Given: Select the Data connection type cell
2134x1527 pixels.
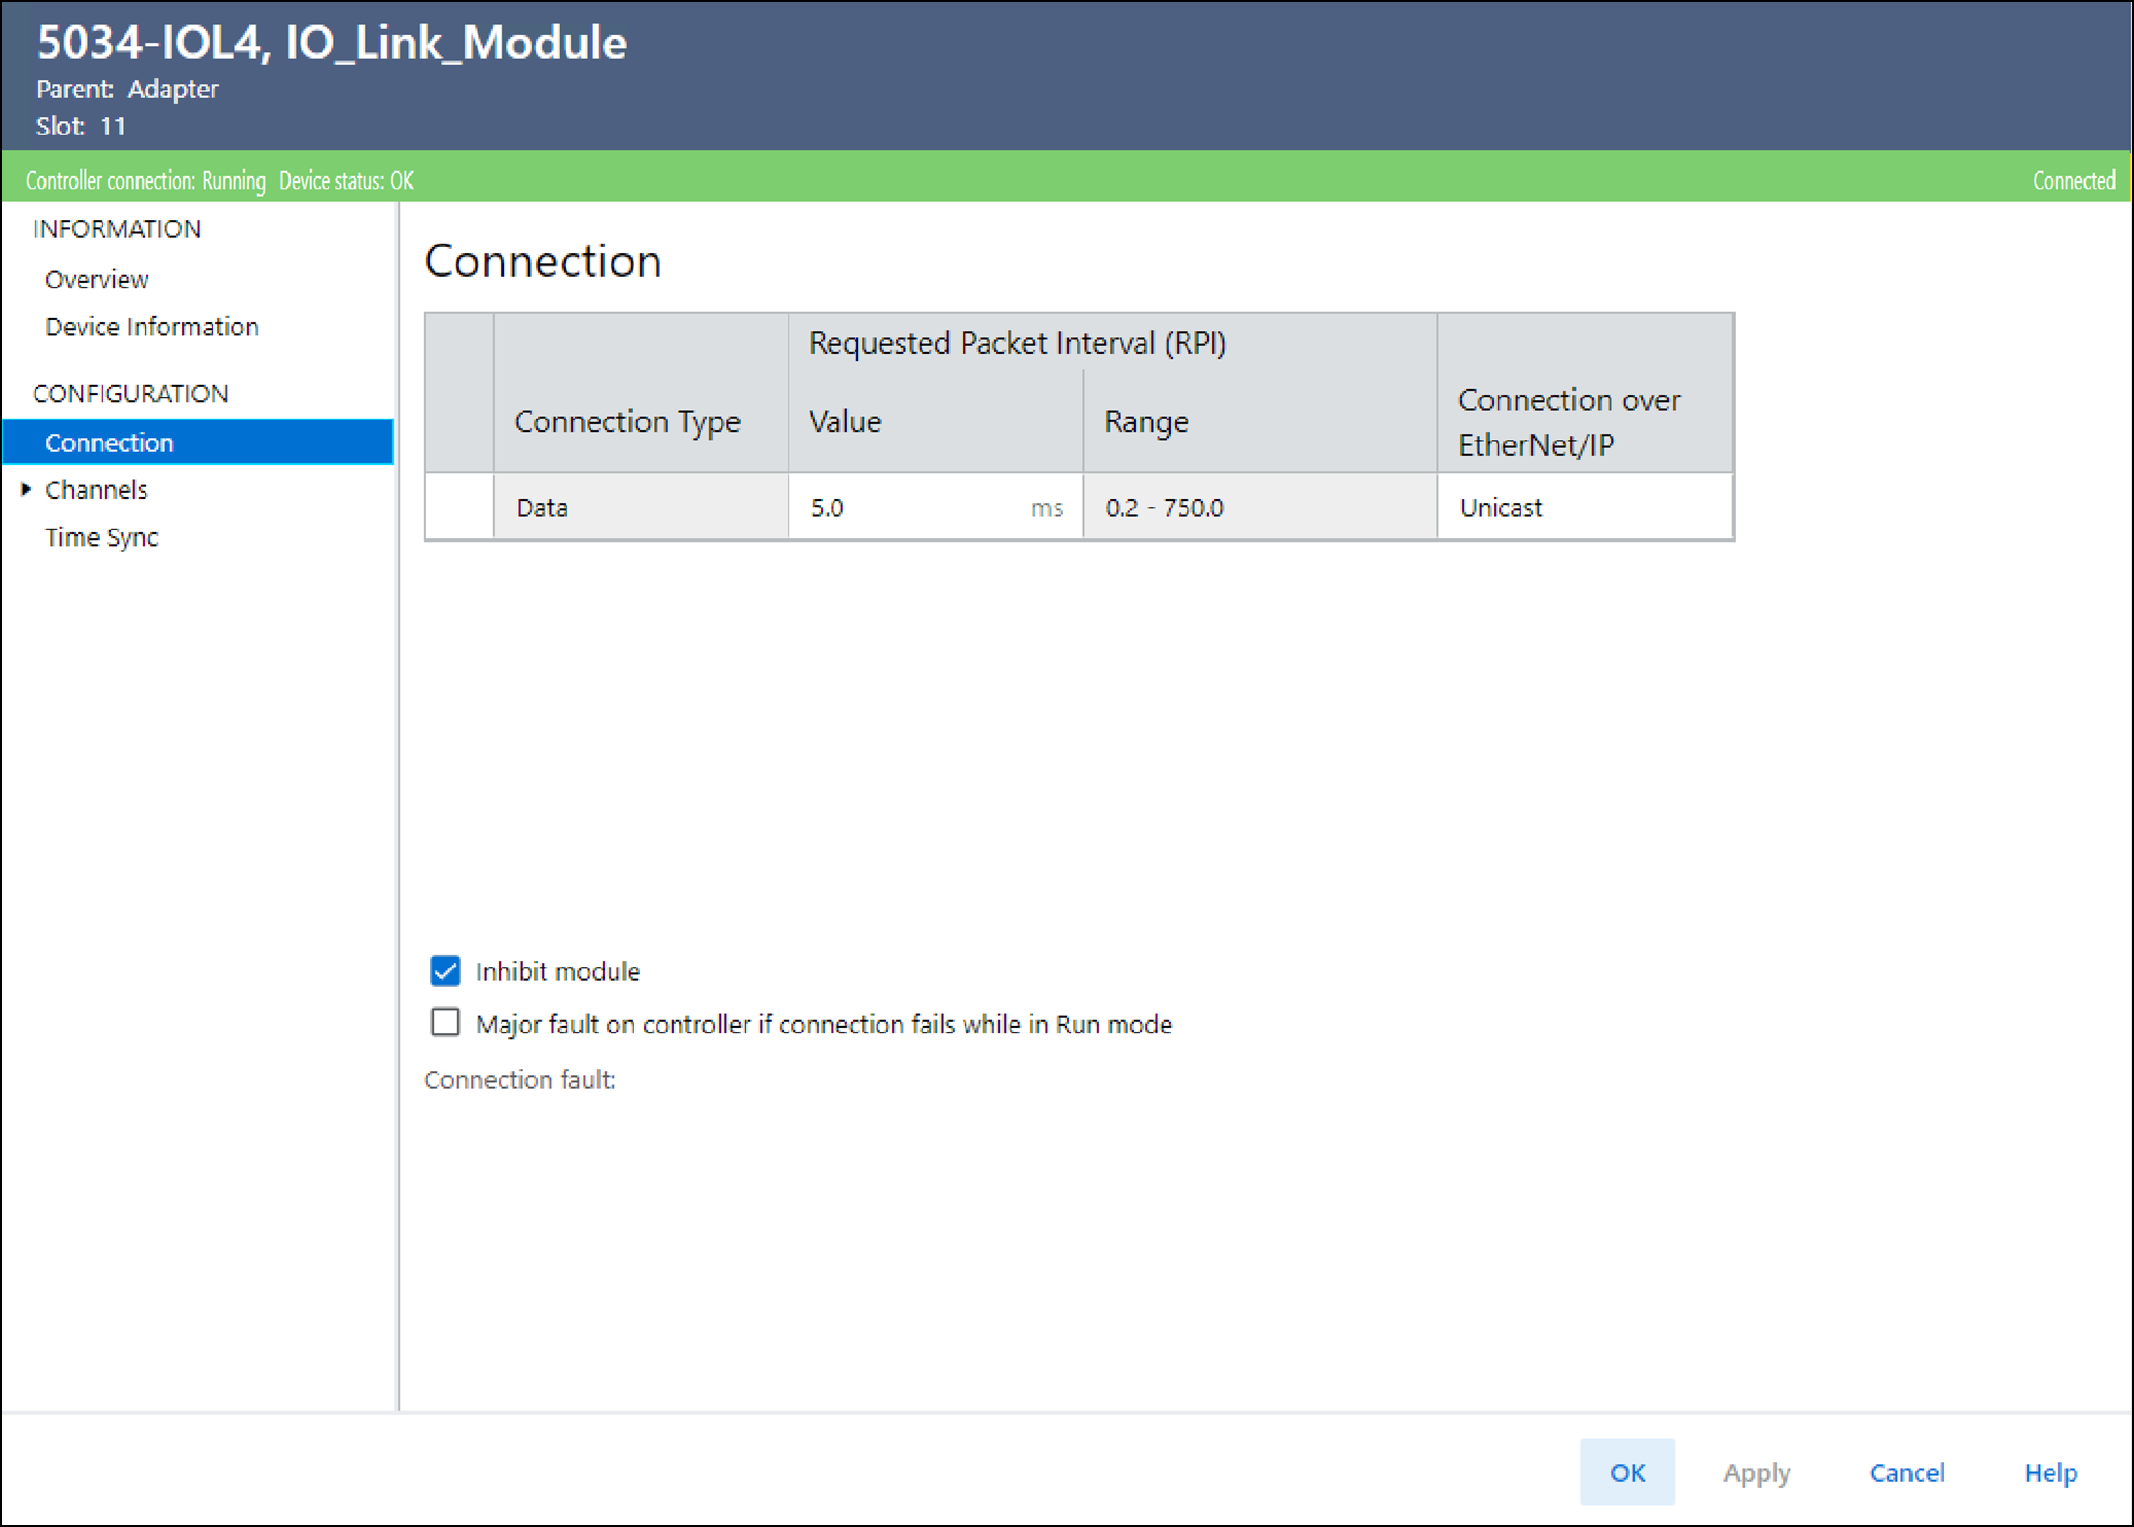Looking at the screenshot, I should (640, 508).
